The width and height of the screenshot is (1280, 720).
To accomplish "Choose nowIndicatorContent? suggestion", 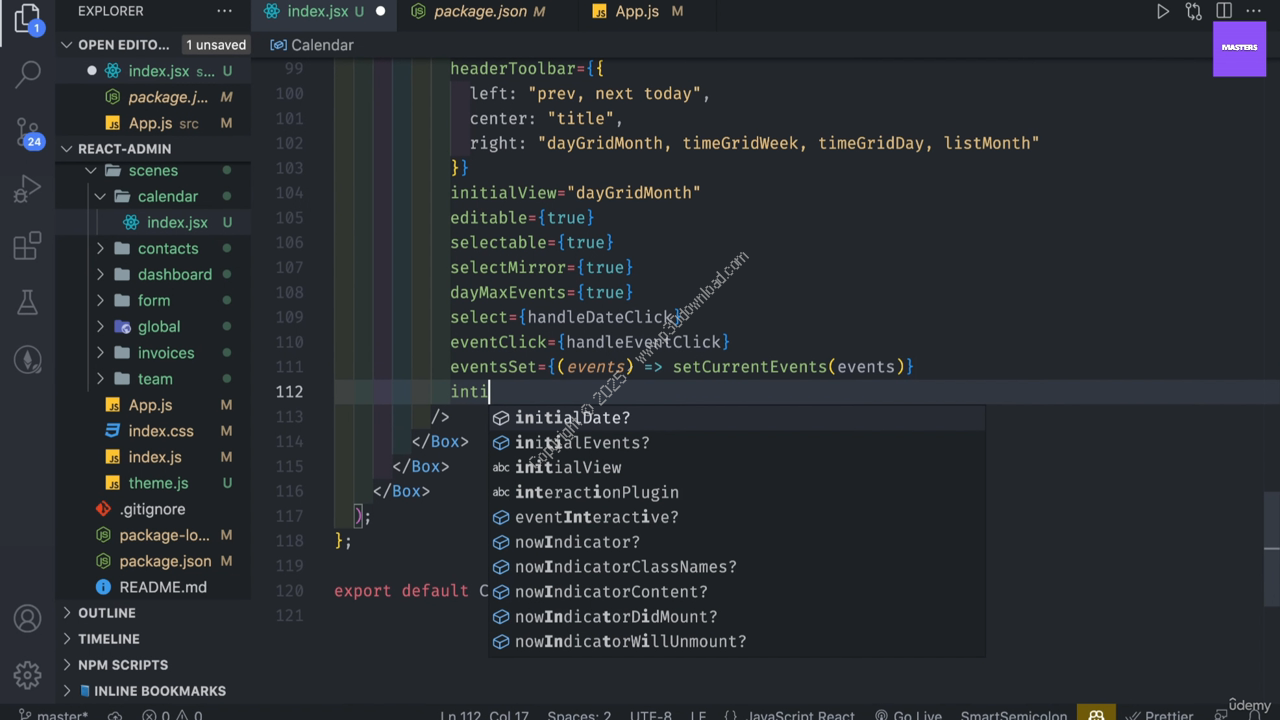I will point(737,592).
